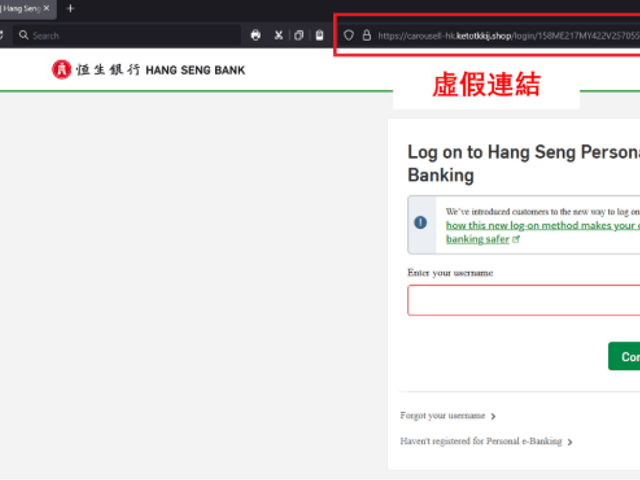
Task: Open the shield tracking protection icon
Action: (x=349, y=36)
